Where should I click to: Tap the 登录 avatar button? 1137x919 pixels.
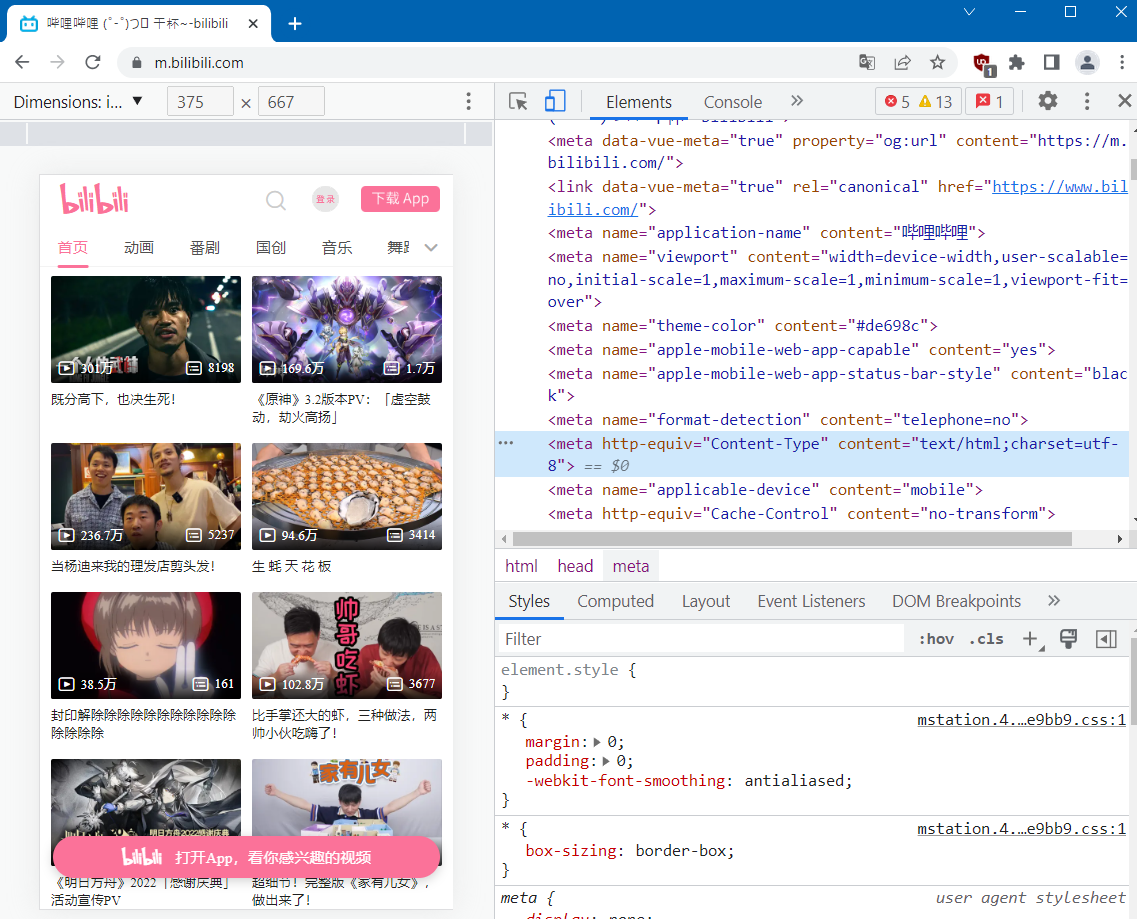pyautogui.click(x=326, y=199)
